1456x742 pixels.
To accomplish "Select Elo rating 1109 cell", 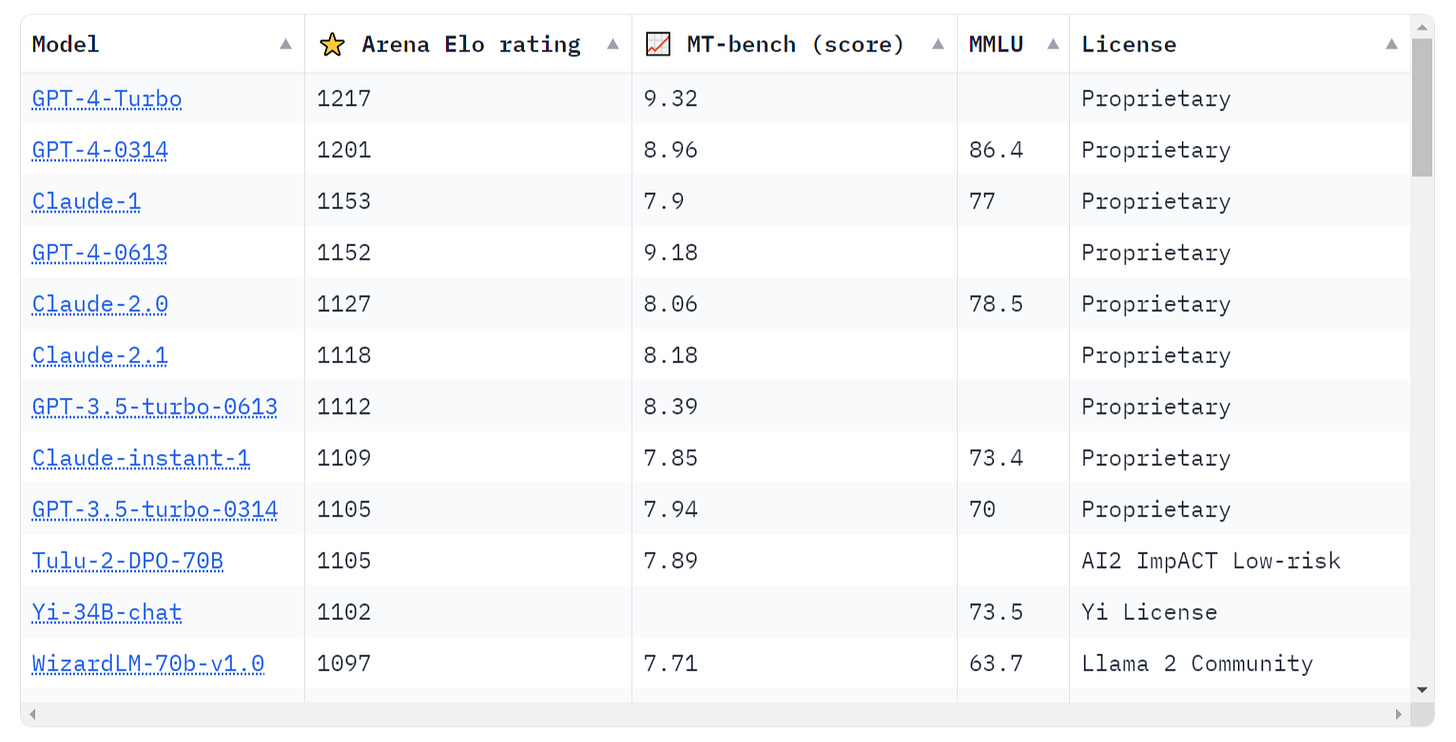I will click(x=468, y=458).
